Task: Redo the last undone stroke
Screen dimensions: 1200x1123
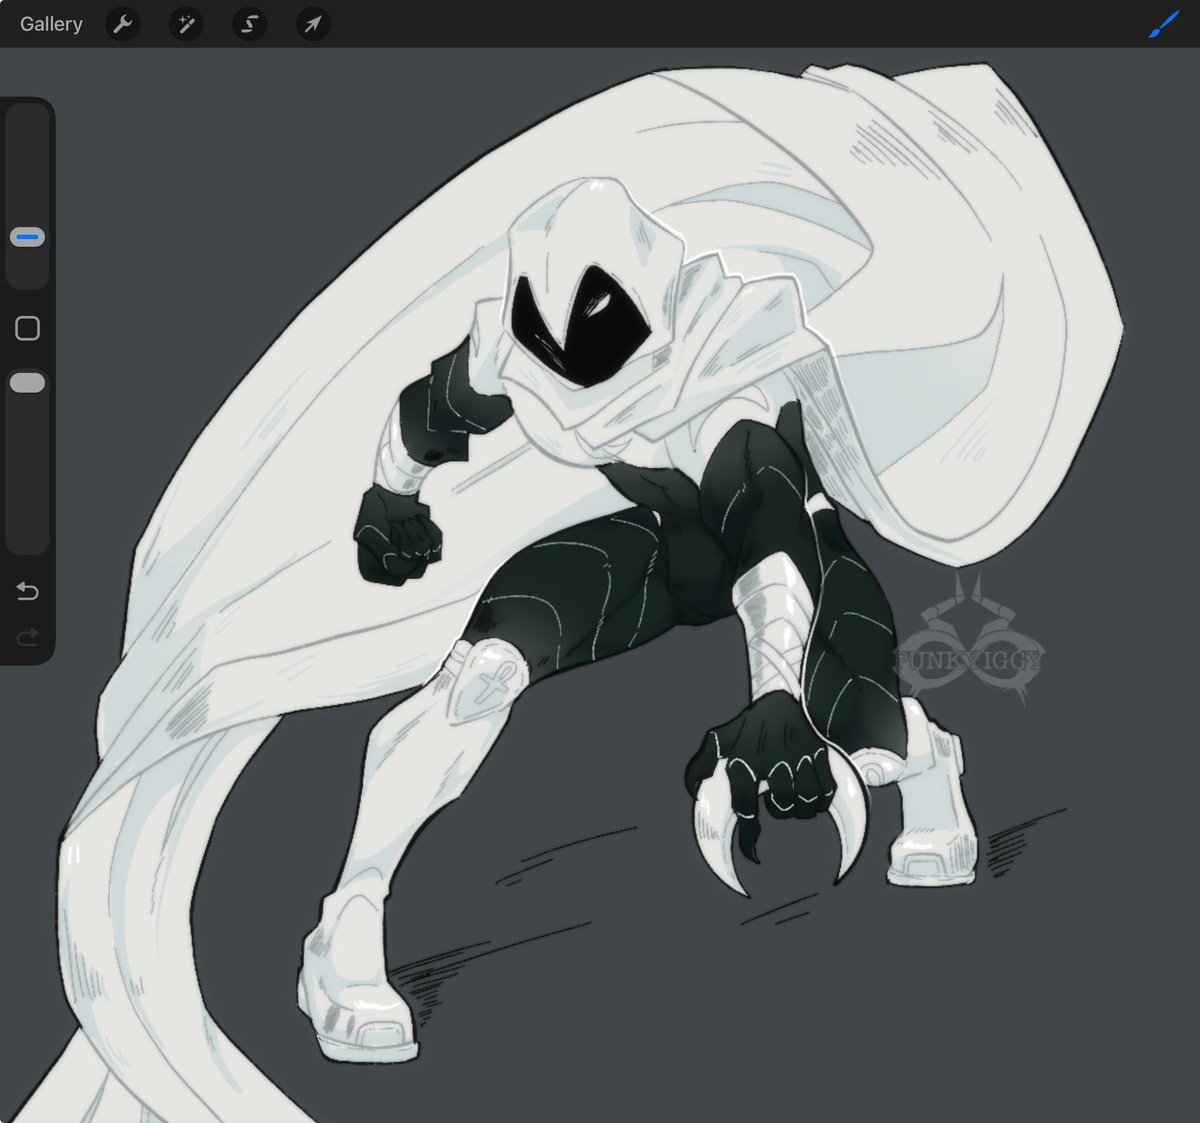Action: point(27,636)
